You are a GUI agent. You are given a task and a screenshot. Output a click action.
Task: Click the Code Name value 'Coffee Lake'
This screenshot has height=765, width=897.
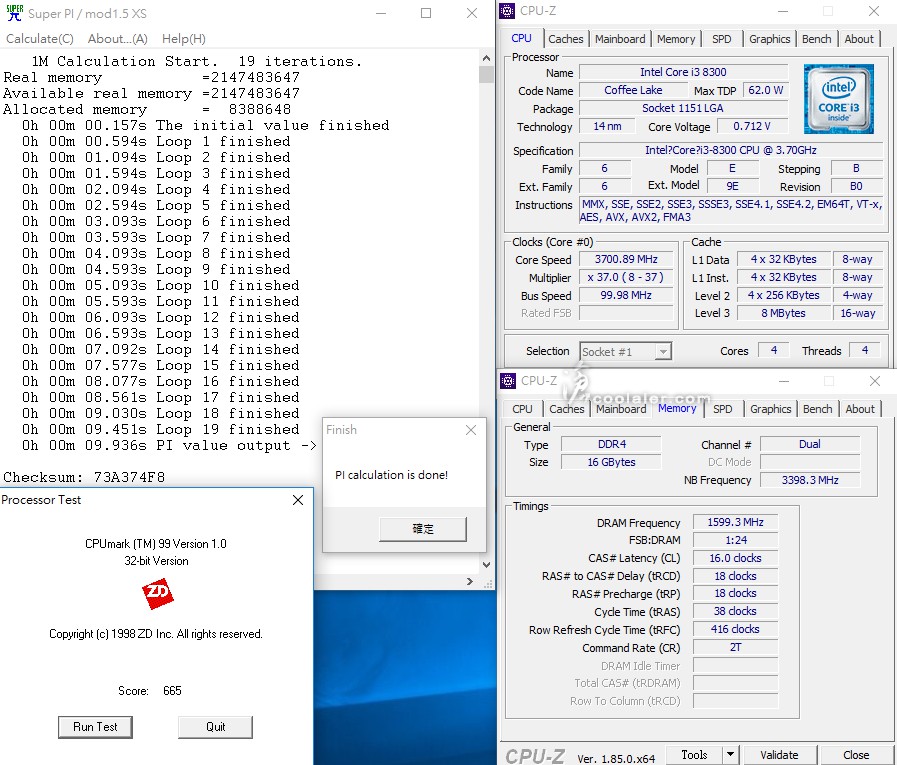pyautogui.click(x=633, y=90)
